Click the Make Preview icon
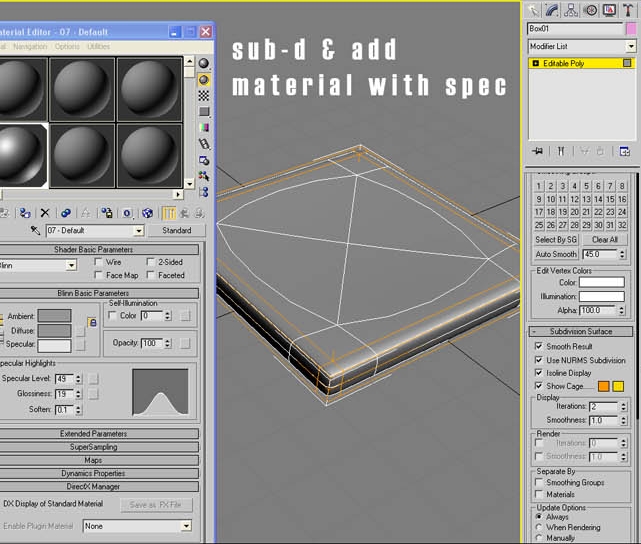Image resolution: width=641 pixels, height=544 pixels. pos(204,144)
